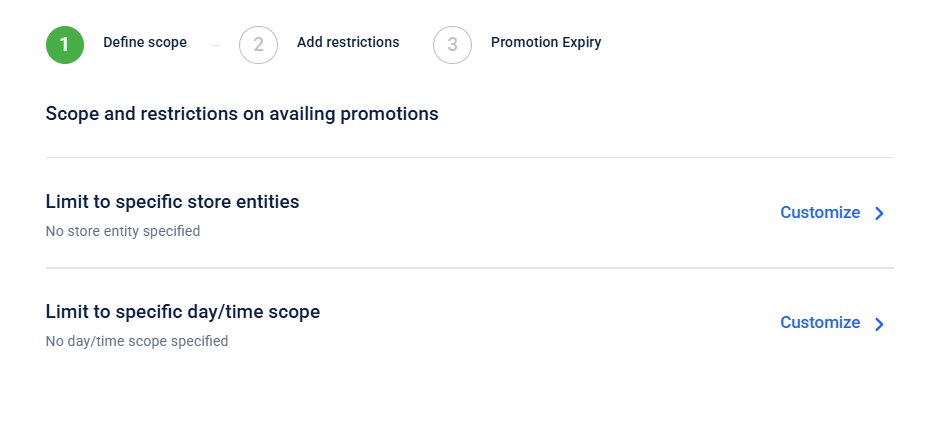Customize the specific store entities limit
Screen dimensions: 945x447
820,212
